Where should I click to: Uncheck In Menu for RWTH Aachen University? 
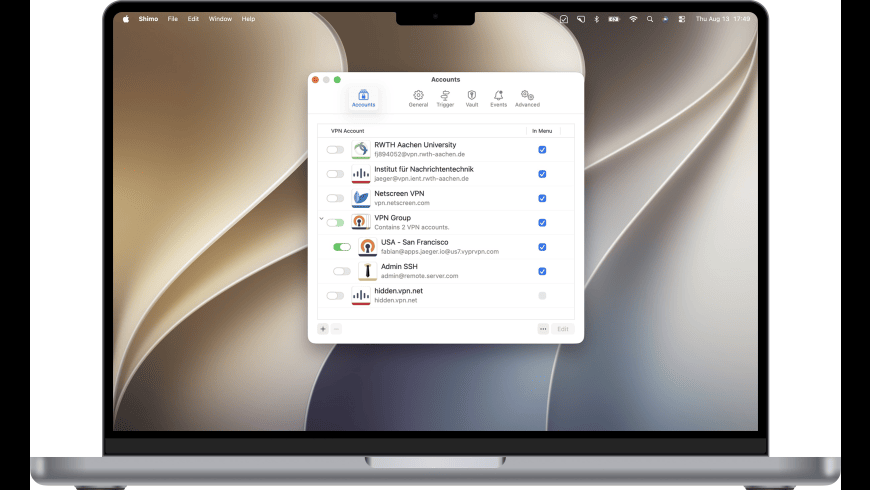[542, 150]
